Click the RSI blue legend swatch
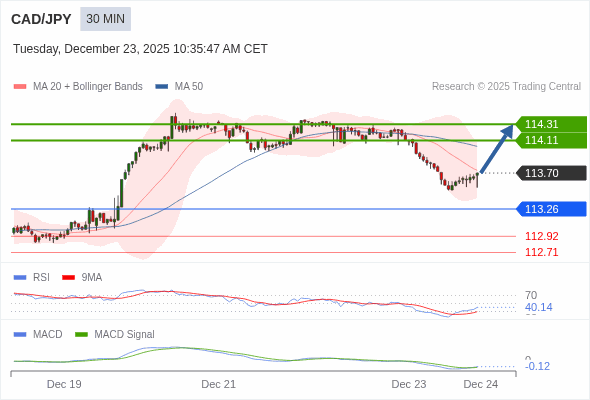Screen dimensions: 590x400 tap(20, 278)
